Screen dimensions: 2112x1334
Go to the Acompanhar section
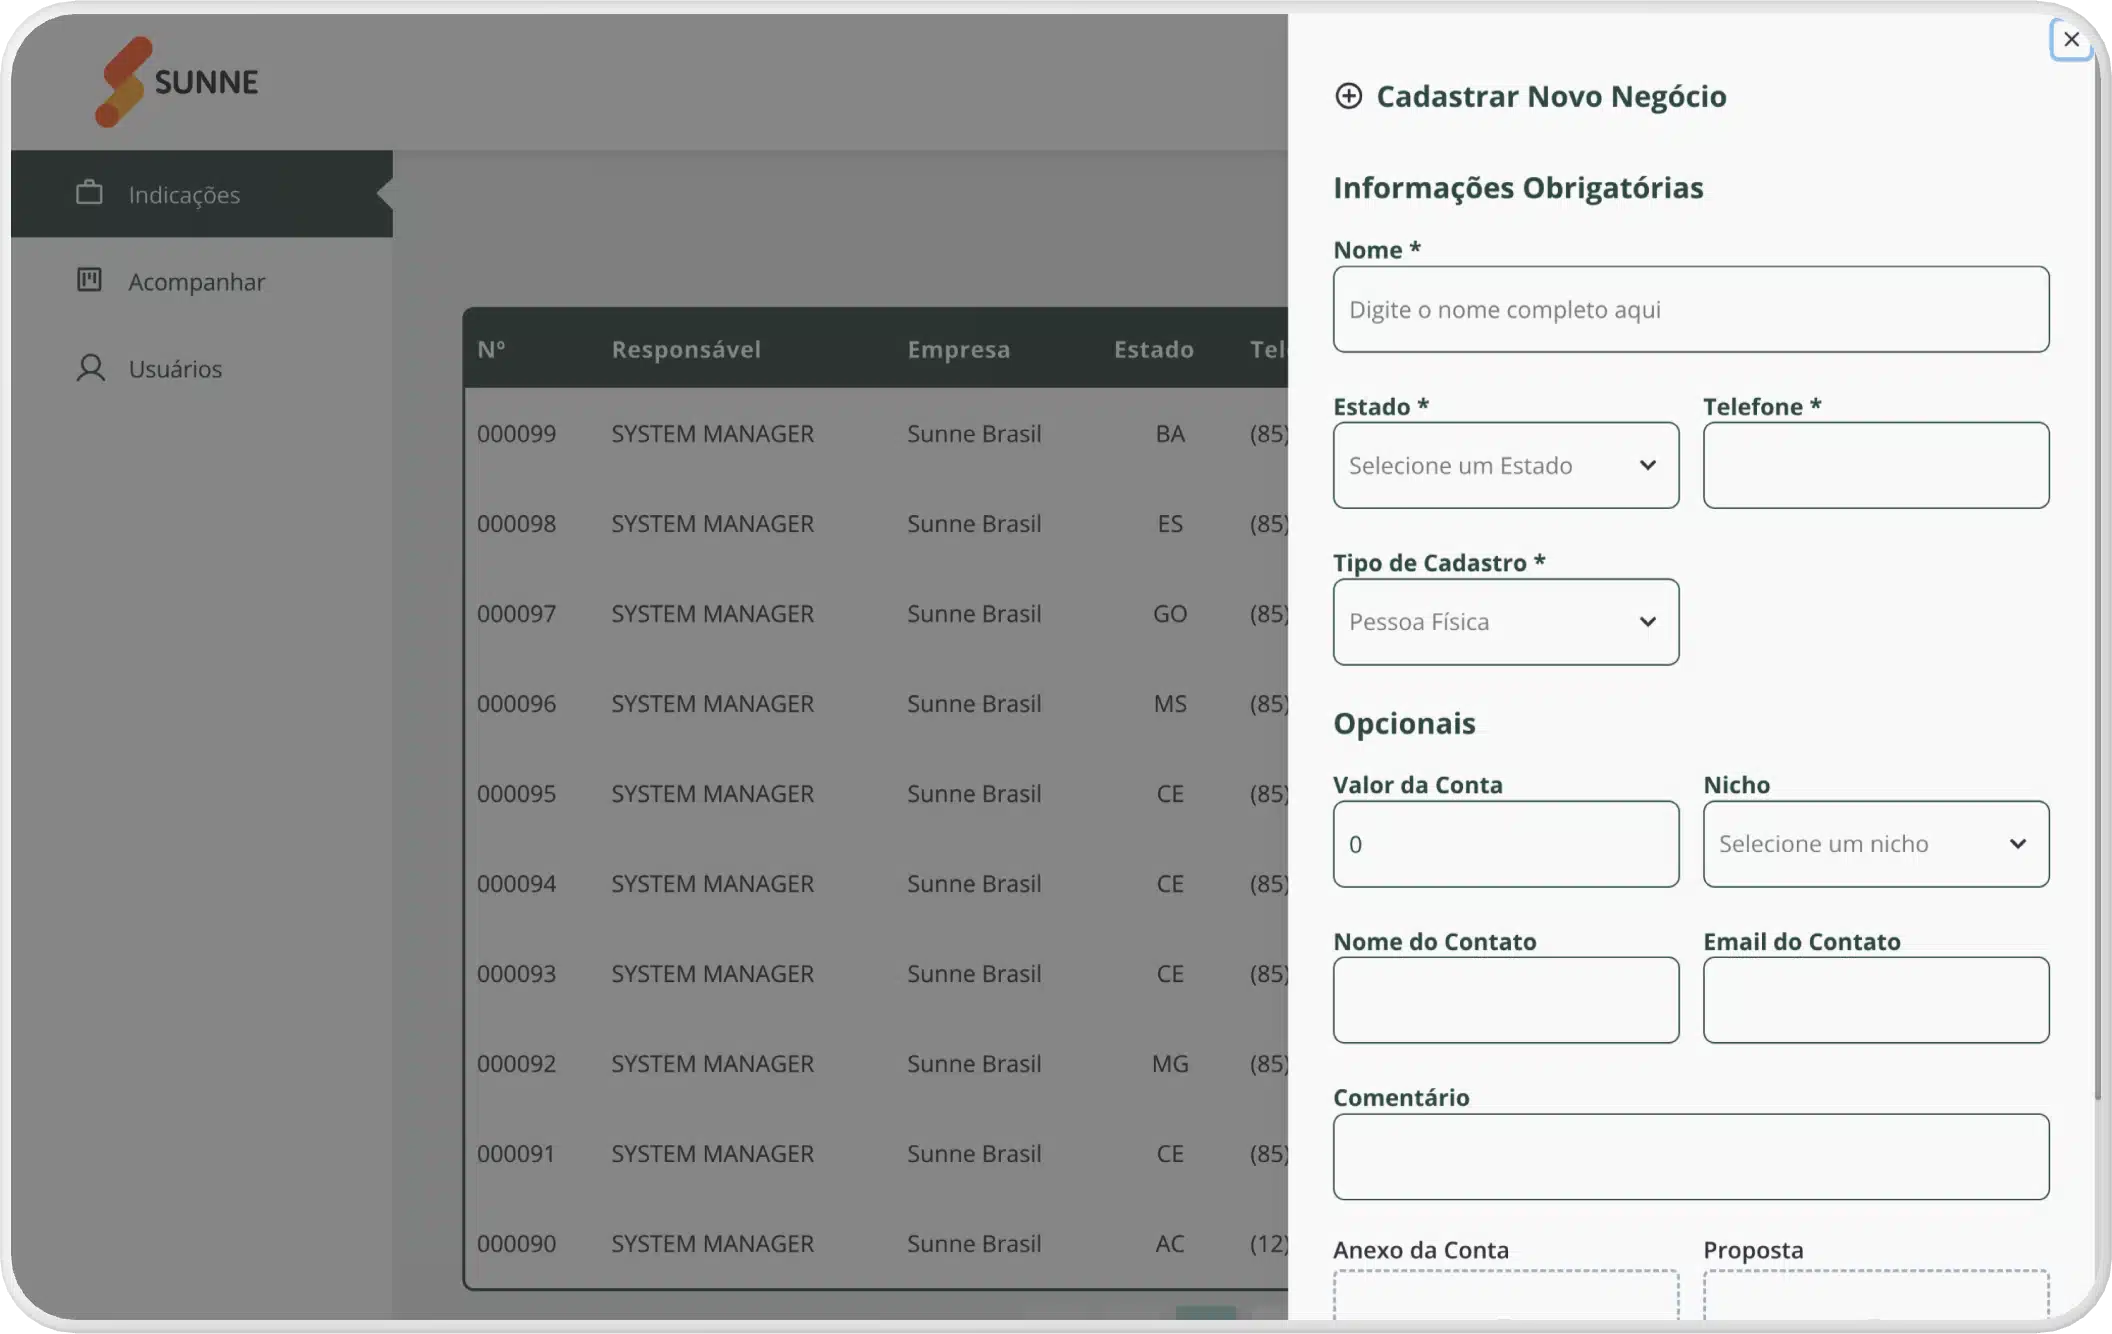click(202, 281)
